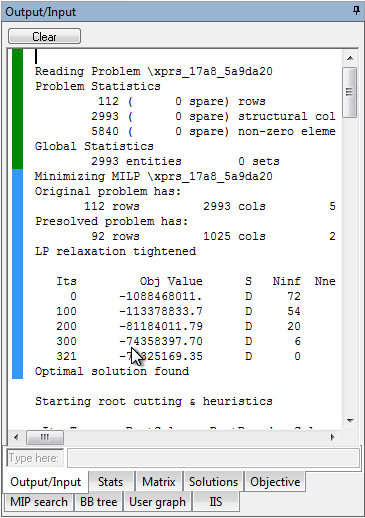Image resolution: width=365 pixels, height=518 pixels.
Task: Switch to the Matrix tab
Action: click(158, 482)
